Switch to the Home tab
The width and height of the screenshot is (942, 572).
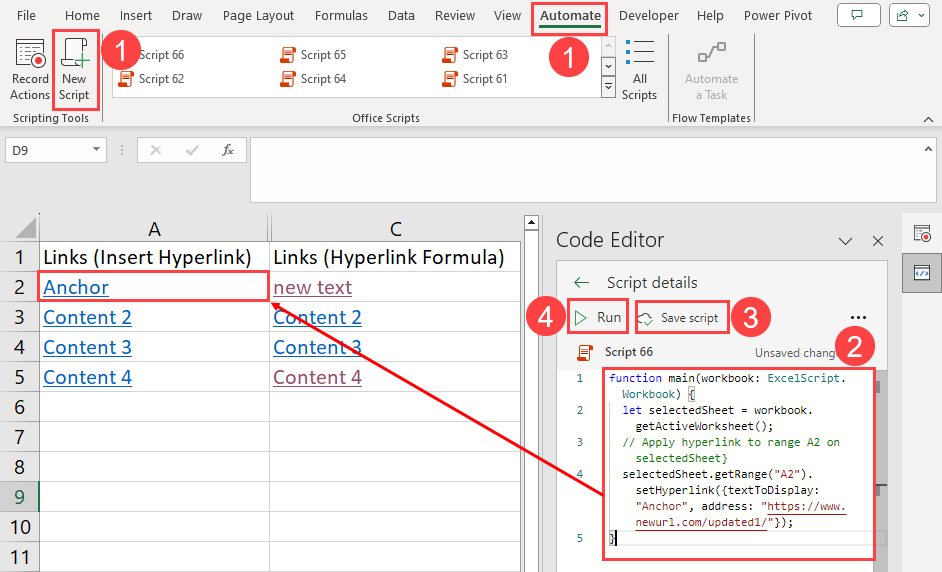tap(82, 16)
